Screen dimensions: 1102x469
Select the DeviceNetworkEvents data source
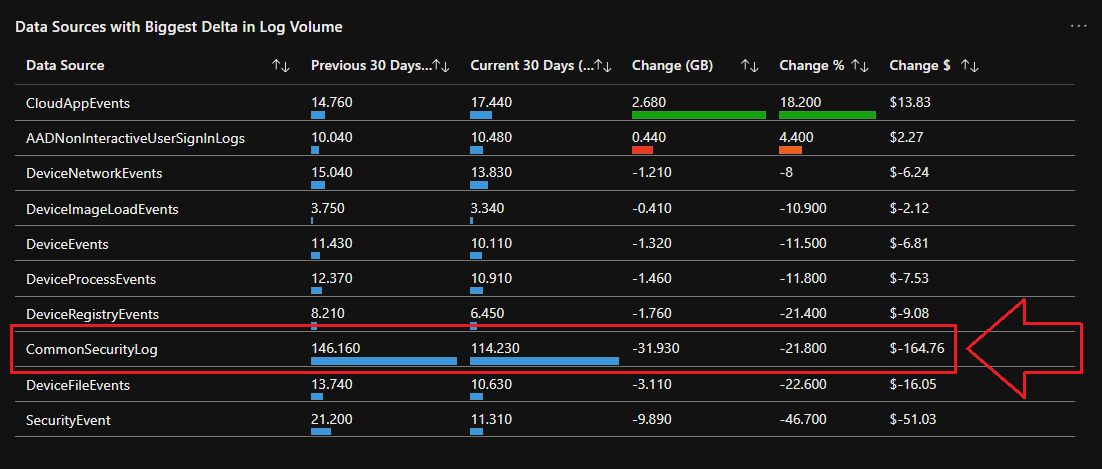pos(94,173)
